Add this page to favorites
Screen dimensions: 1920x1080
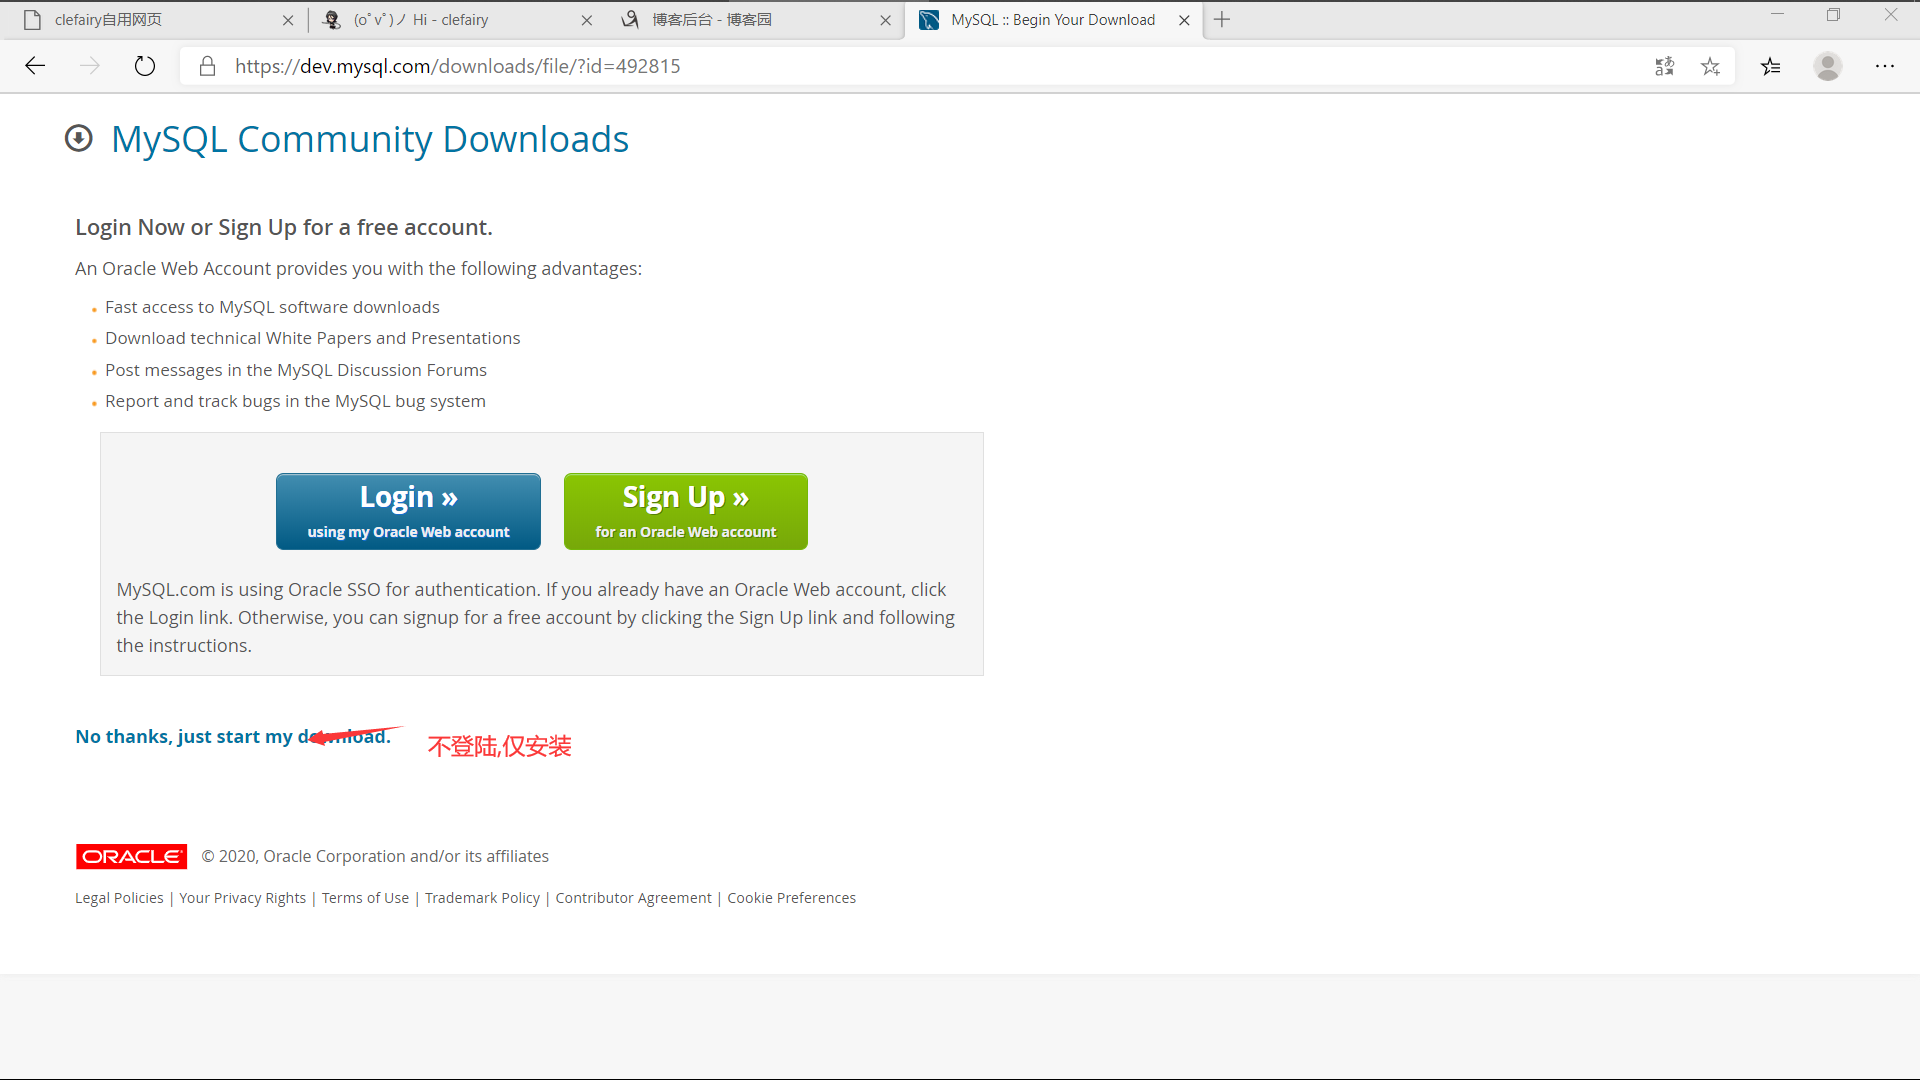coord(1710,66)
